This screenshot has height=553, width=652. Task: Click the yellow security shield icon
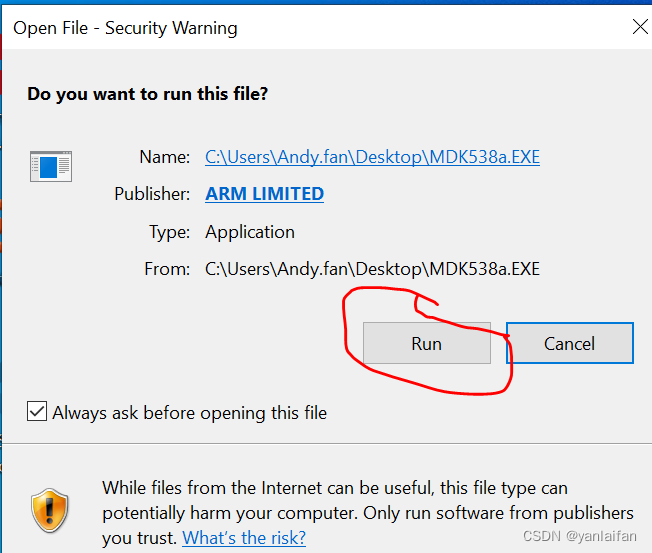[x=50, y=511]
